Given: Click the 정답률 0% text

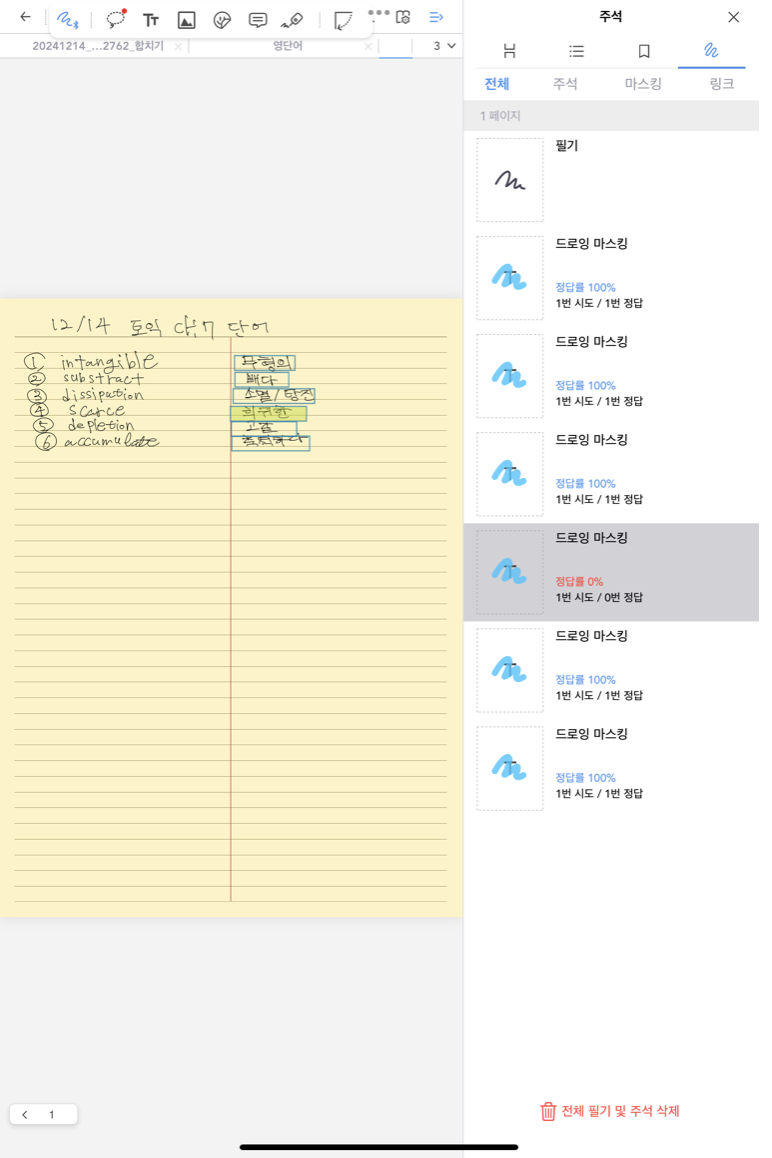Looking at the screenshot, I should (x=579, y=581).
